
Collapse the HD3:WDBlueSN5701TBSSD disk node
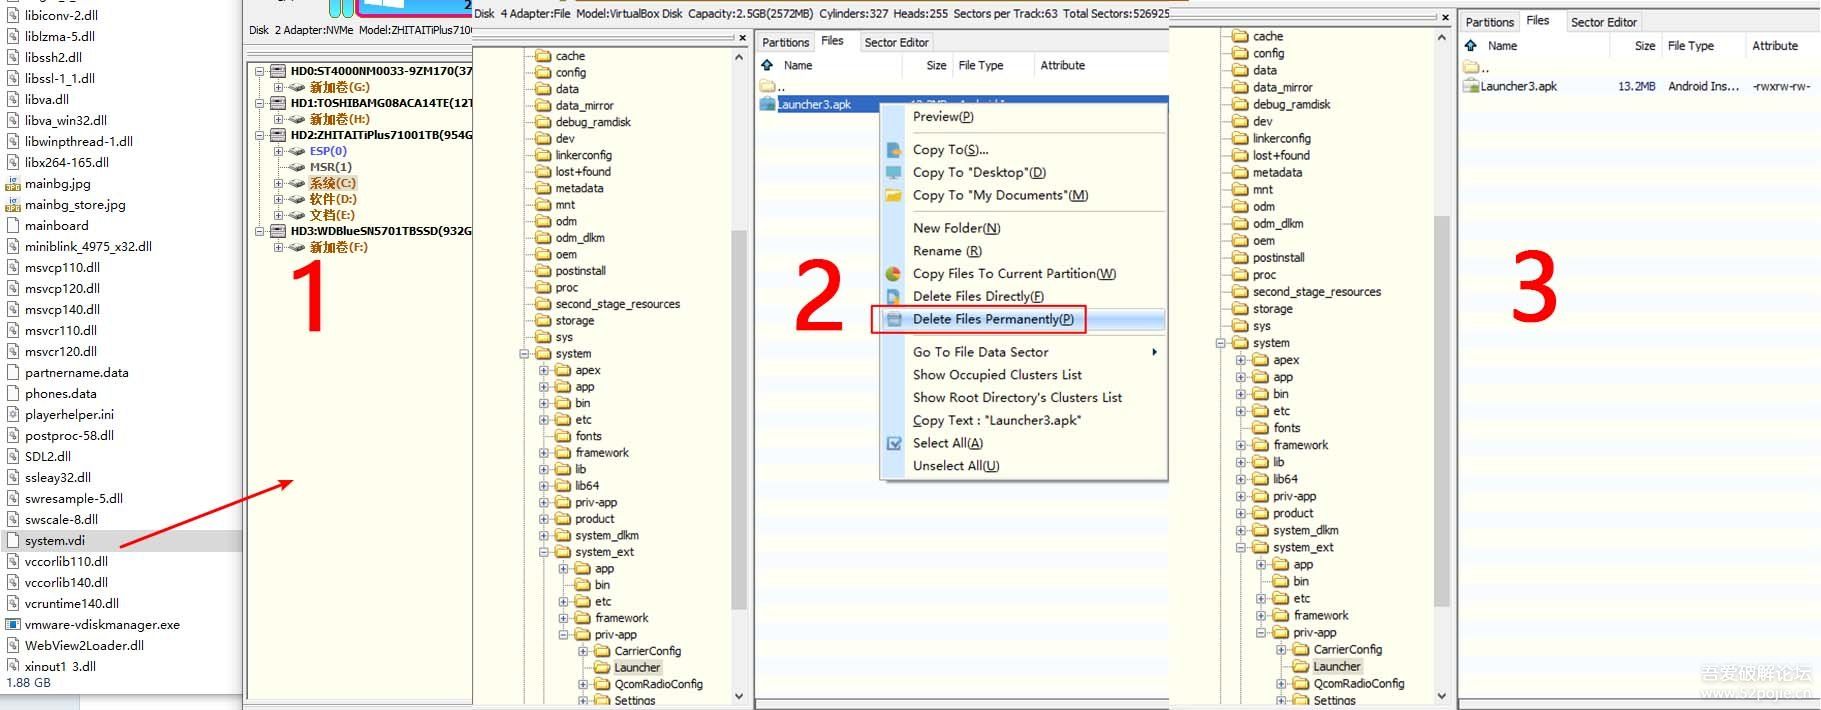(x=260, y=231)
